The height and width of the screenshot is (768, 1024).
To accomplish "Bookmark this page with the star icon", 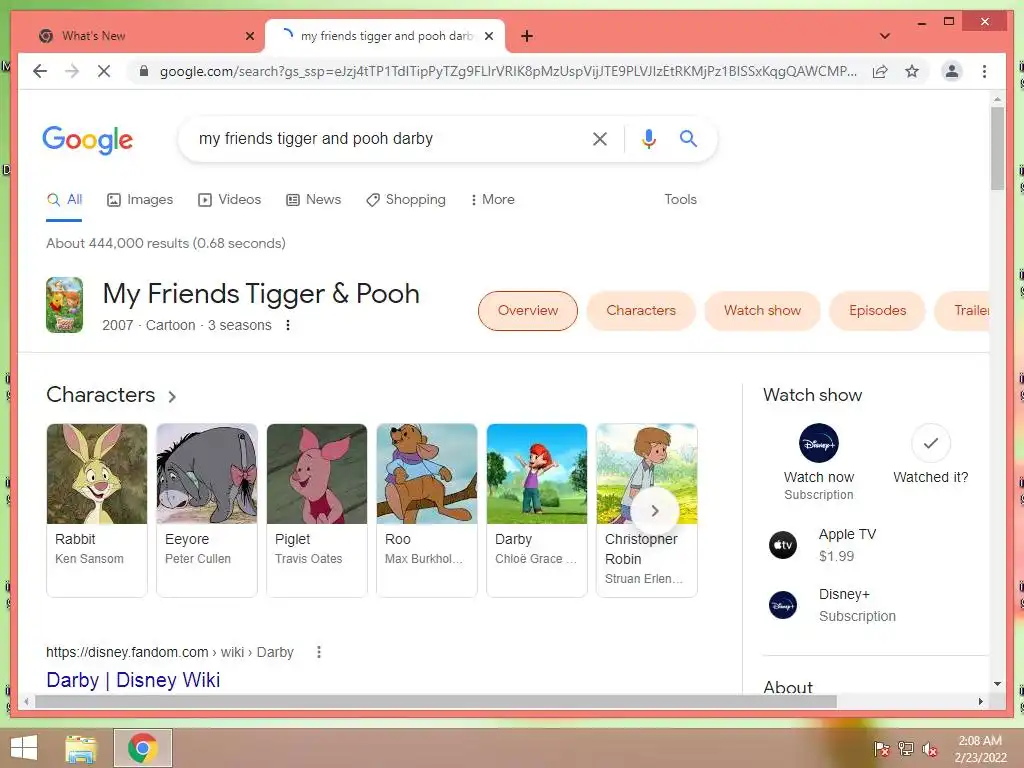I will 912,71.
